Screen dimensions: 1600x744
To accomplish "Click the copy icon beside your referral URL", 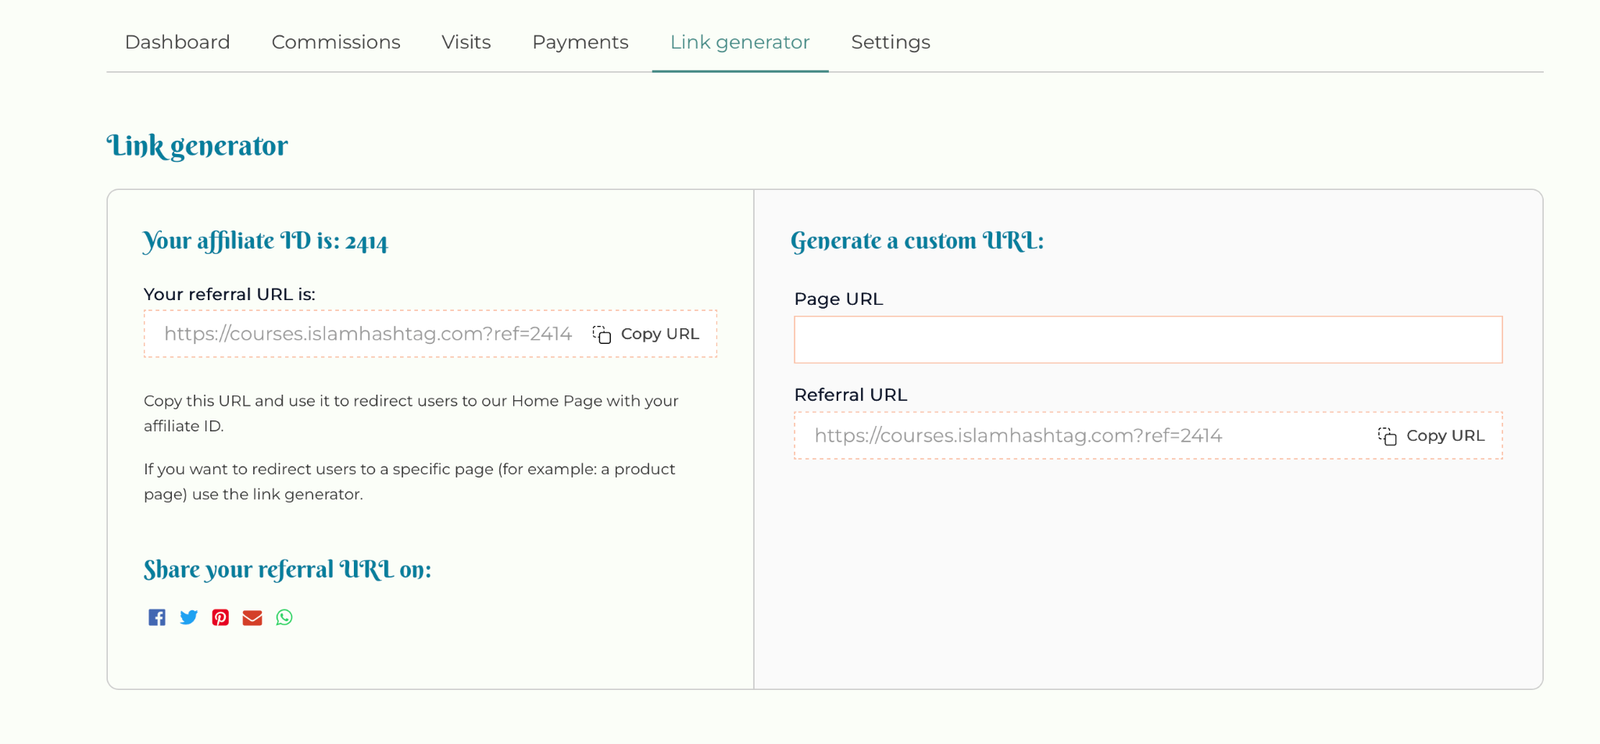I will pyautogui.click(x=602, y=335).
